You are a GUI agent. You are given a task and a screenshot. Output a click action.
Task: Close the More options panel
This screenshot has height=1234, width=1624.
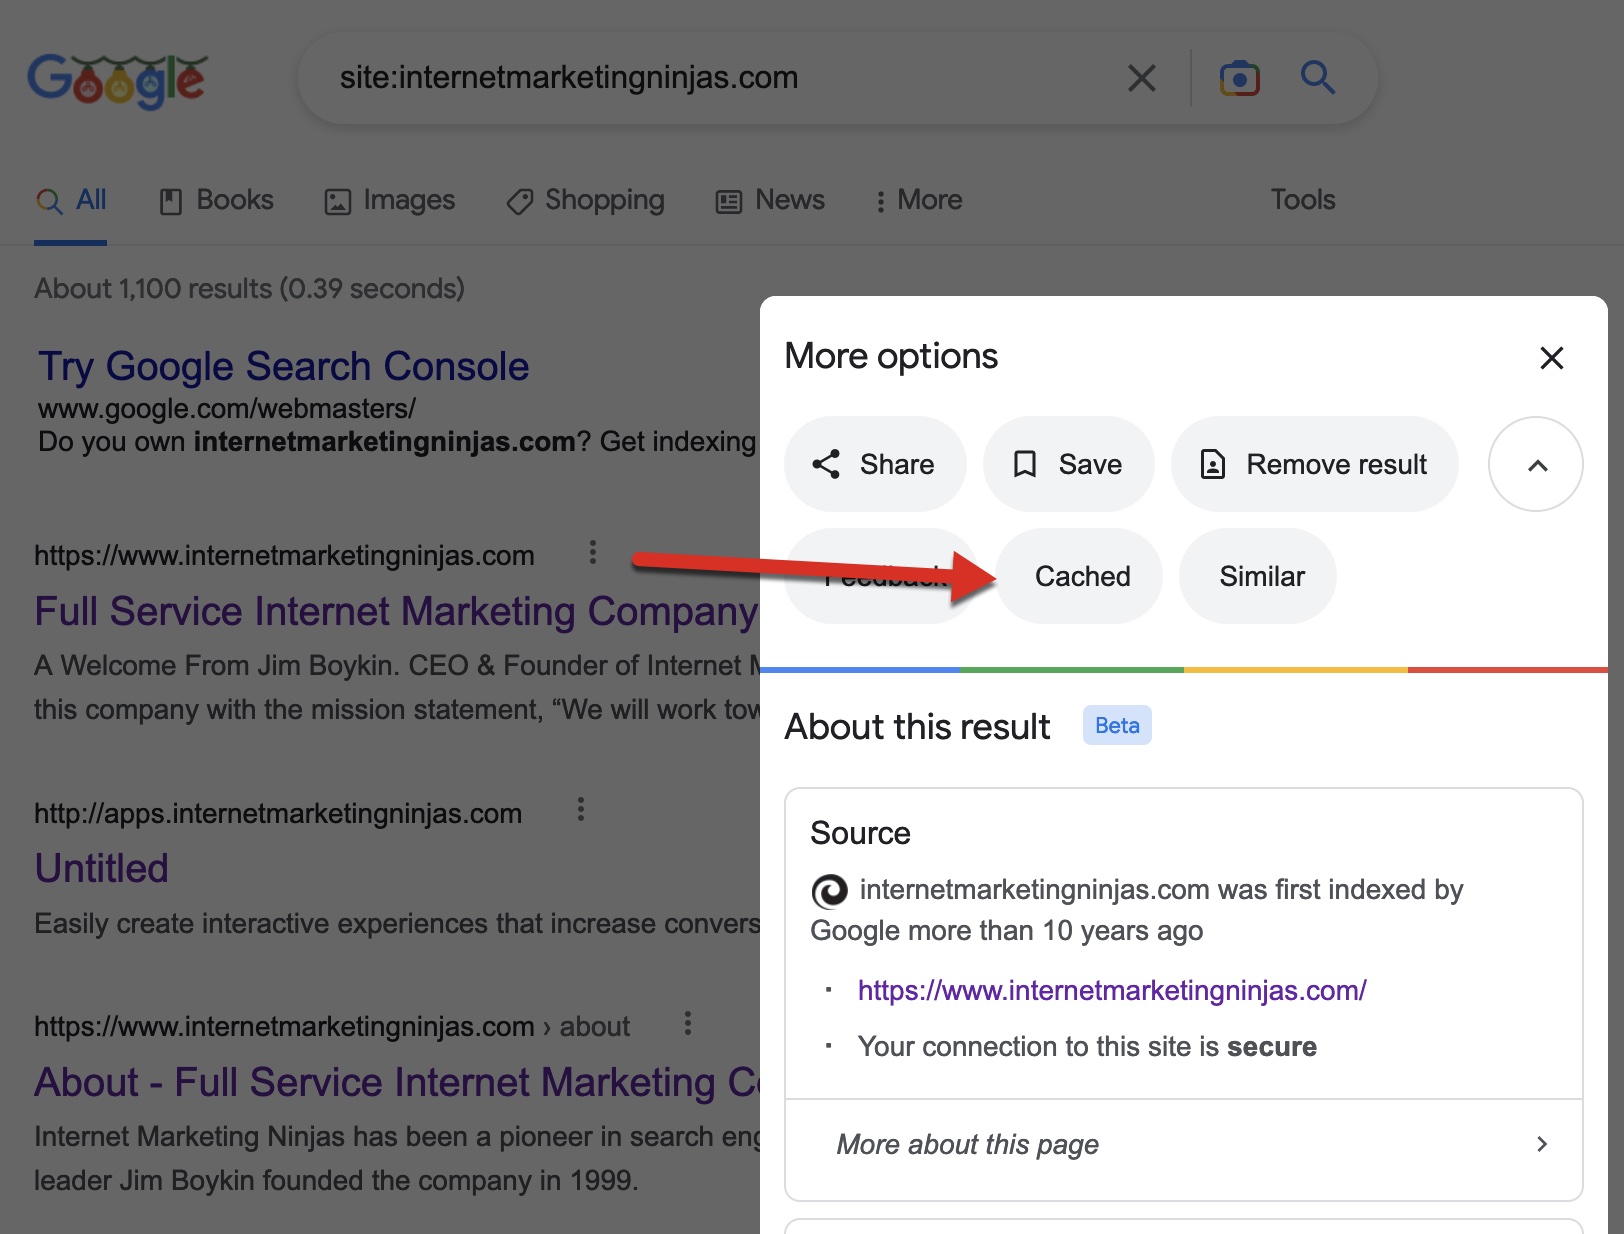(1551, 358)
